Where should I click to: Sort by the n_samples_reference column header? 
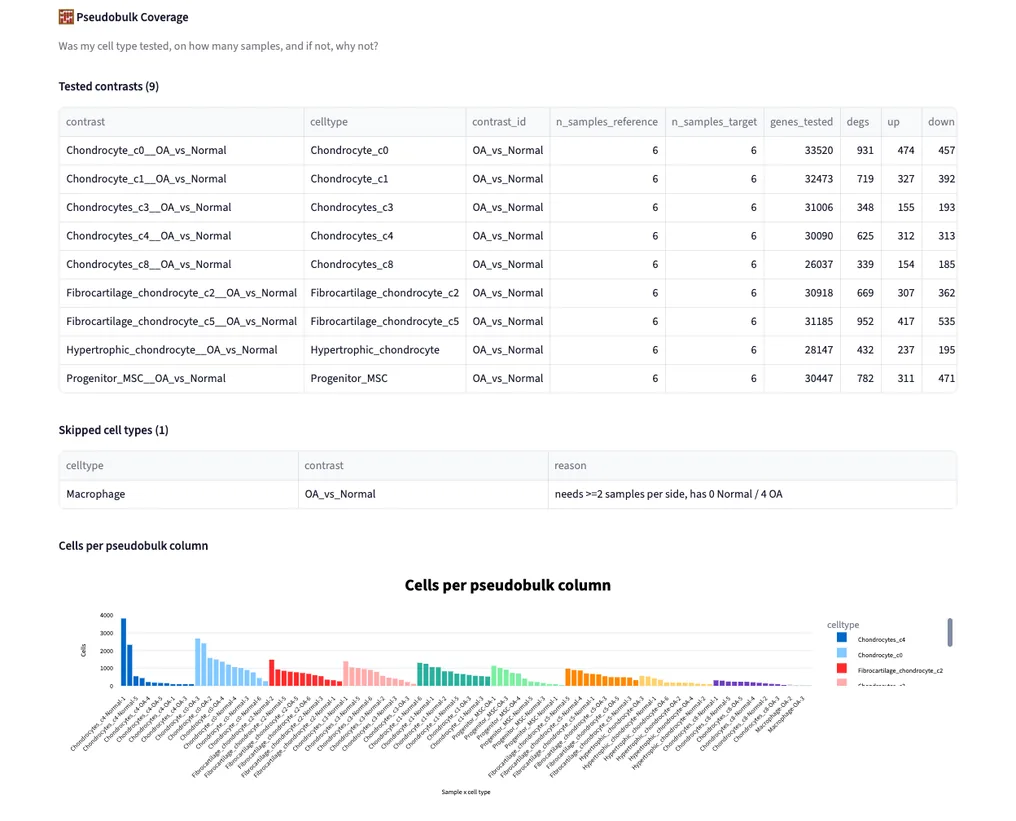[x=606, y=122]
